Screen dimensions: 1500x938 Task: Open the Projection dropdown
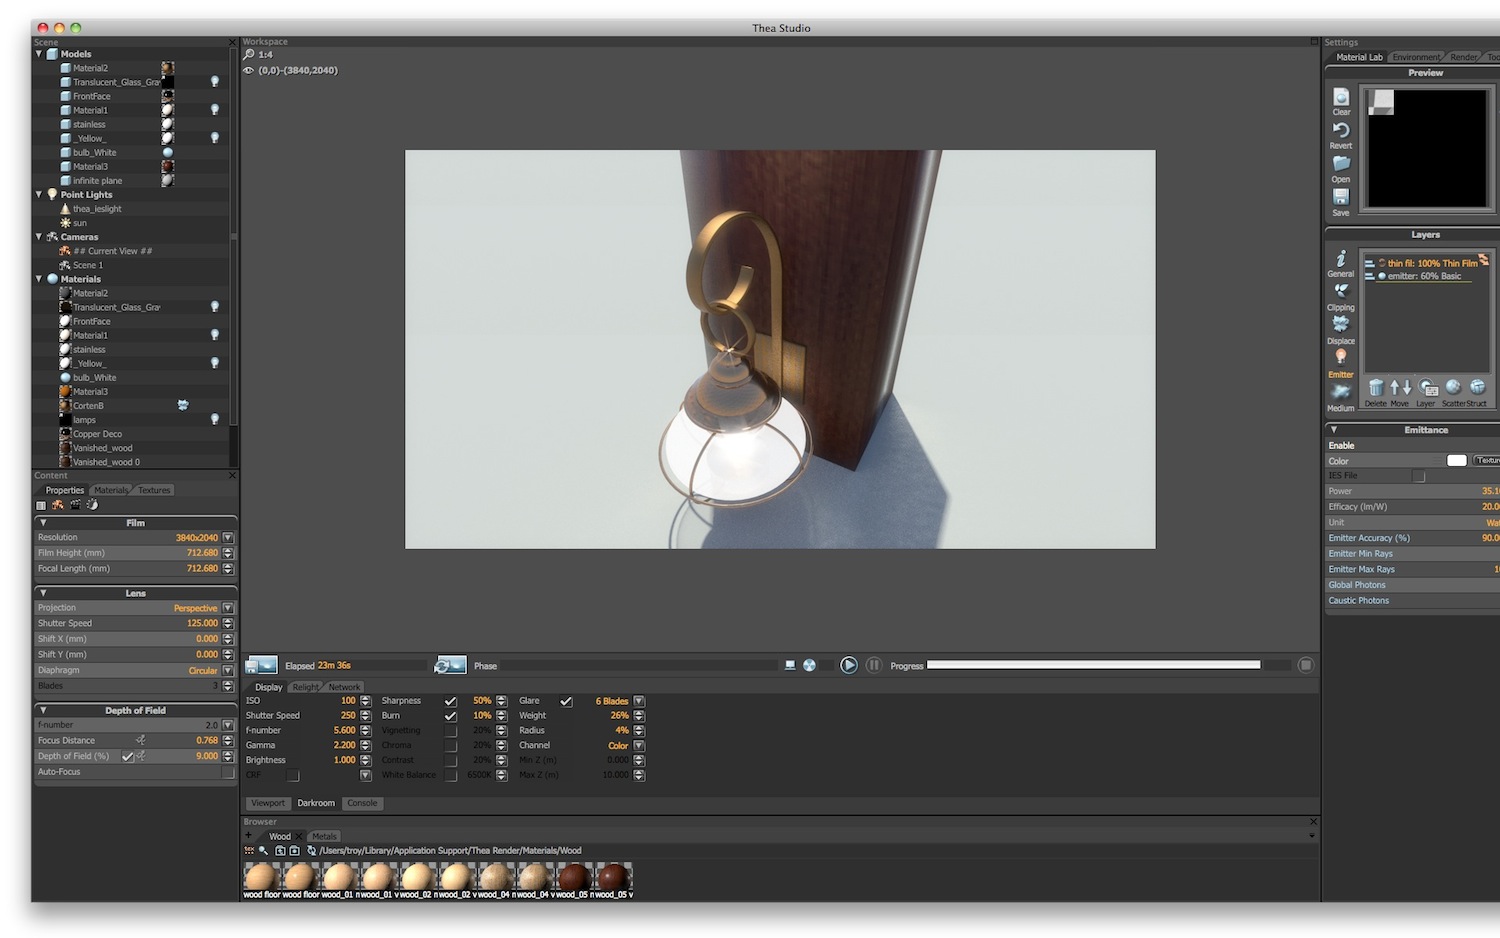[x=228, y=608]
